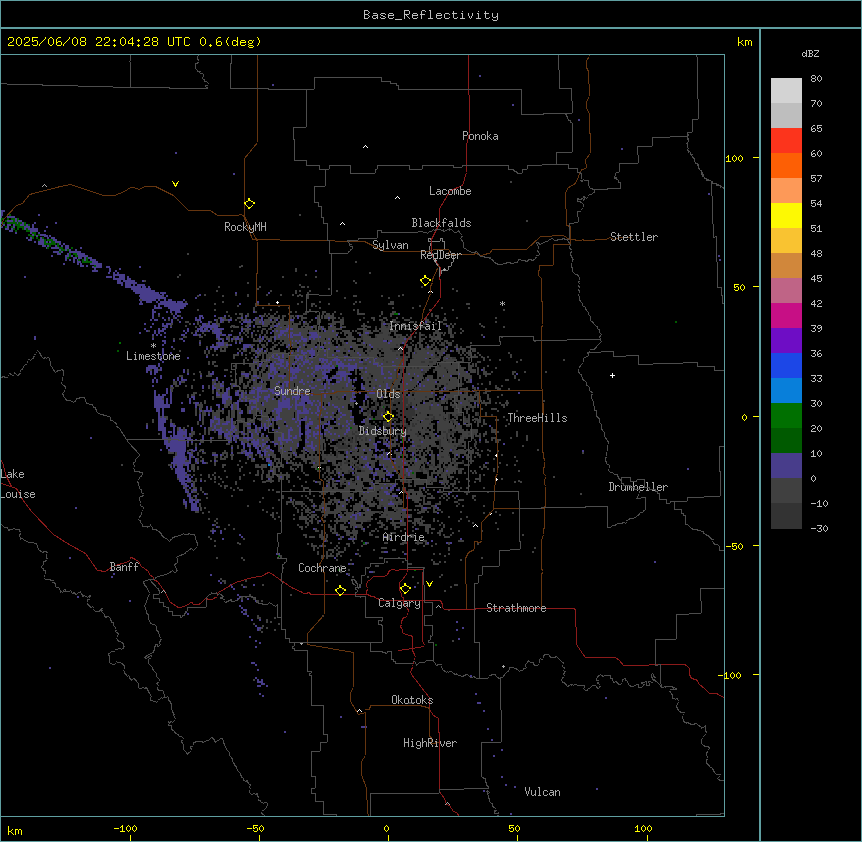This screenshot has height=842, width=862.
Task: Click the Lake Louise label
Action: tap(18, 484)
